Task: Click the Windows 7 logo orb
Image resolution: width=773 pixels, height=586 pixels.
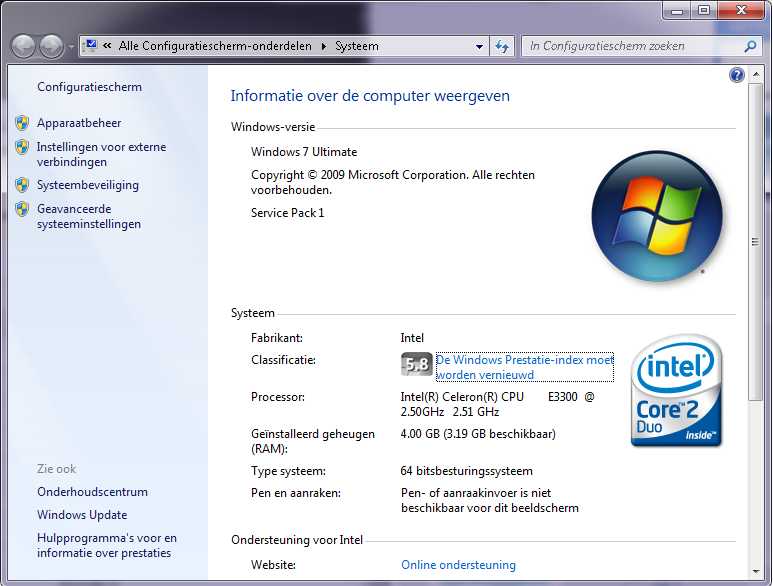Action: 657,216
